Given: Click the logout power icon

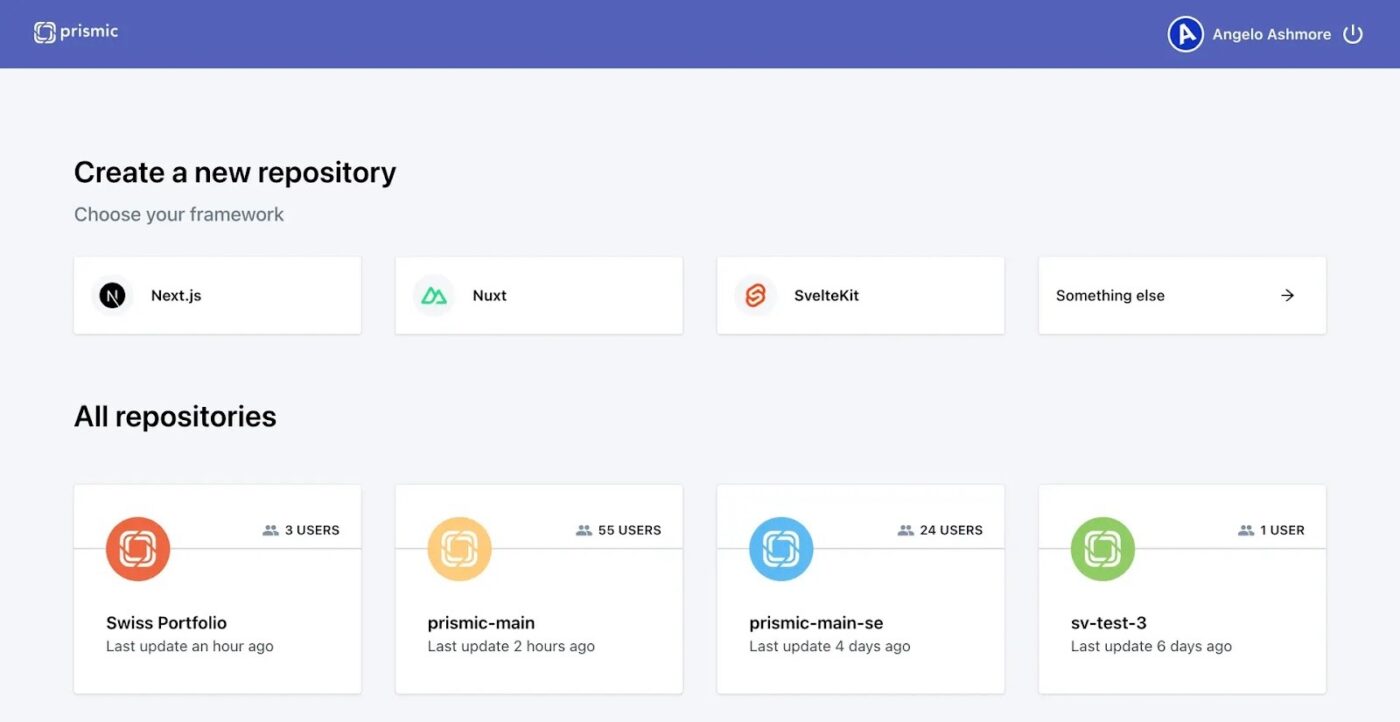Looking at the screenshot, I should (x=1353, y=33).
